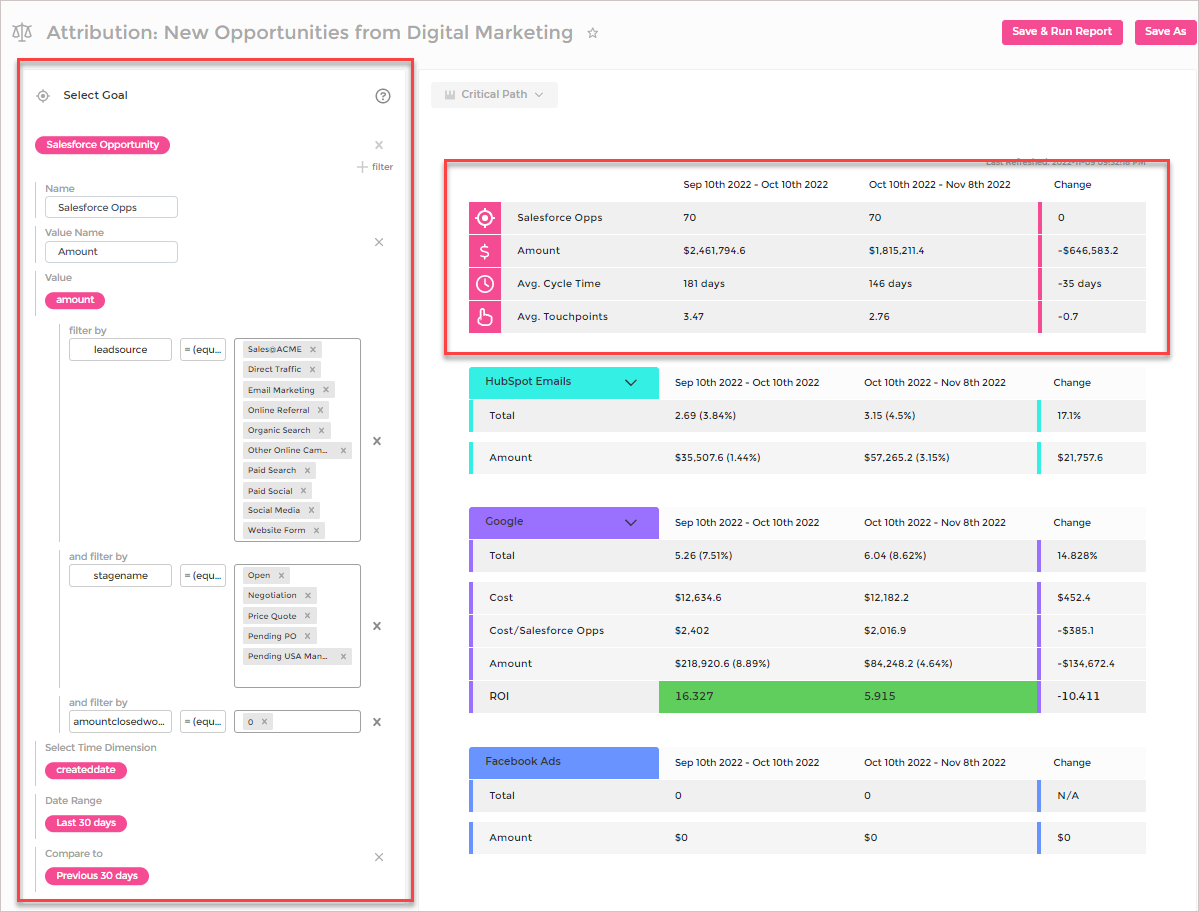This screenshot has height=912, width=1199.
Task: Change the Last 30 days date range
Action: coord(86,823)
